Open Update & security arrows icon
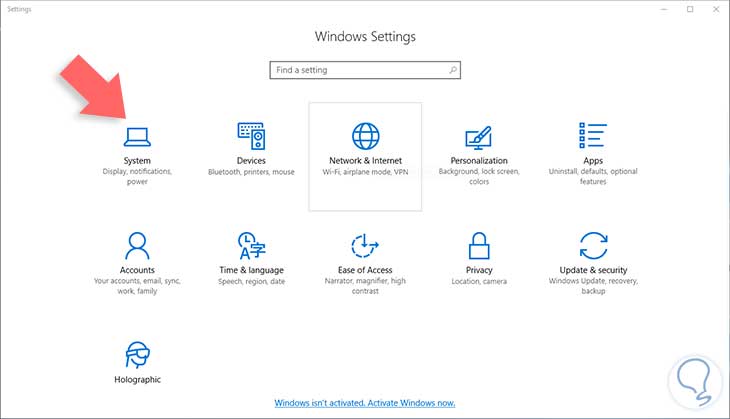This screenshot has height=419, width=730. (593, 245)
